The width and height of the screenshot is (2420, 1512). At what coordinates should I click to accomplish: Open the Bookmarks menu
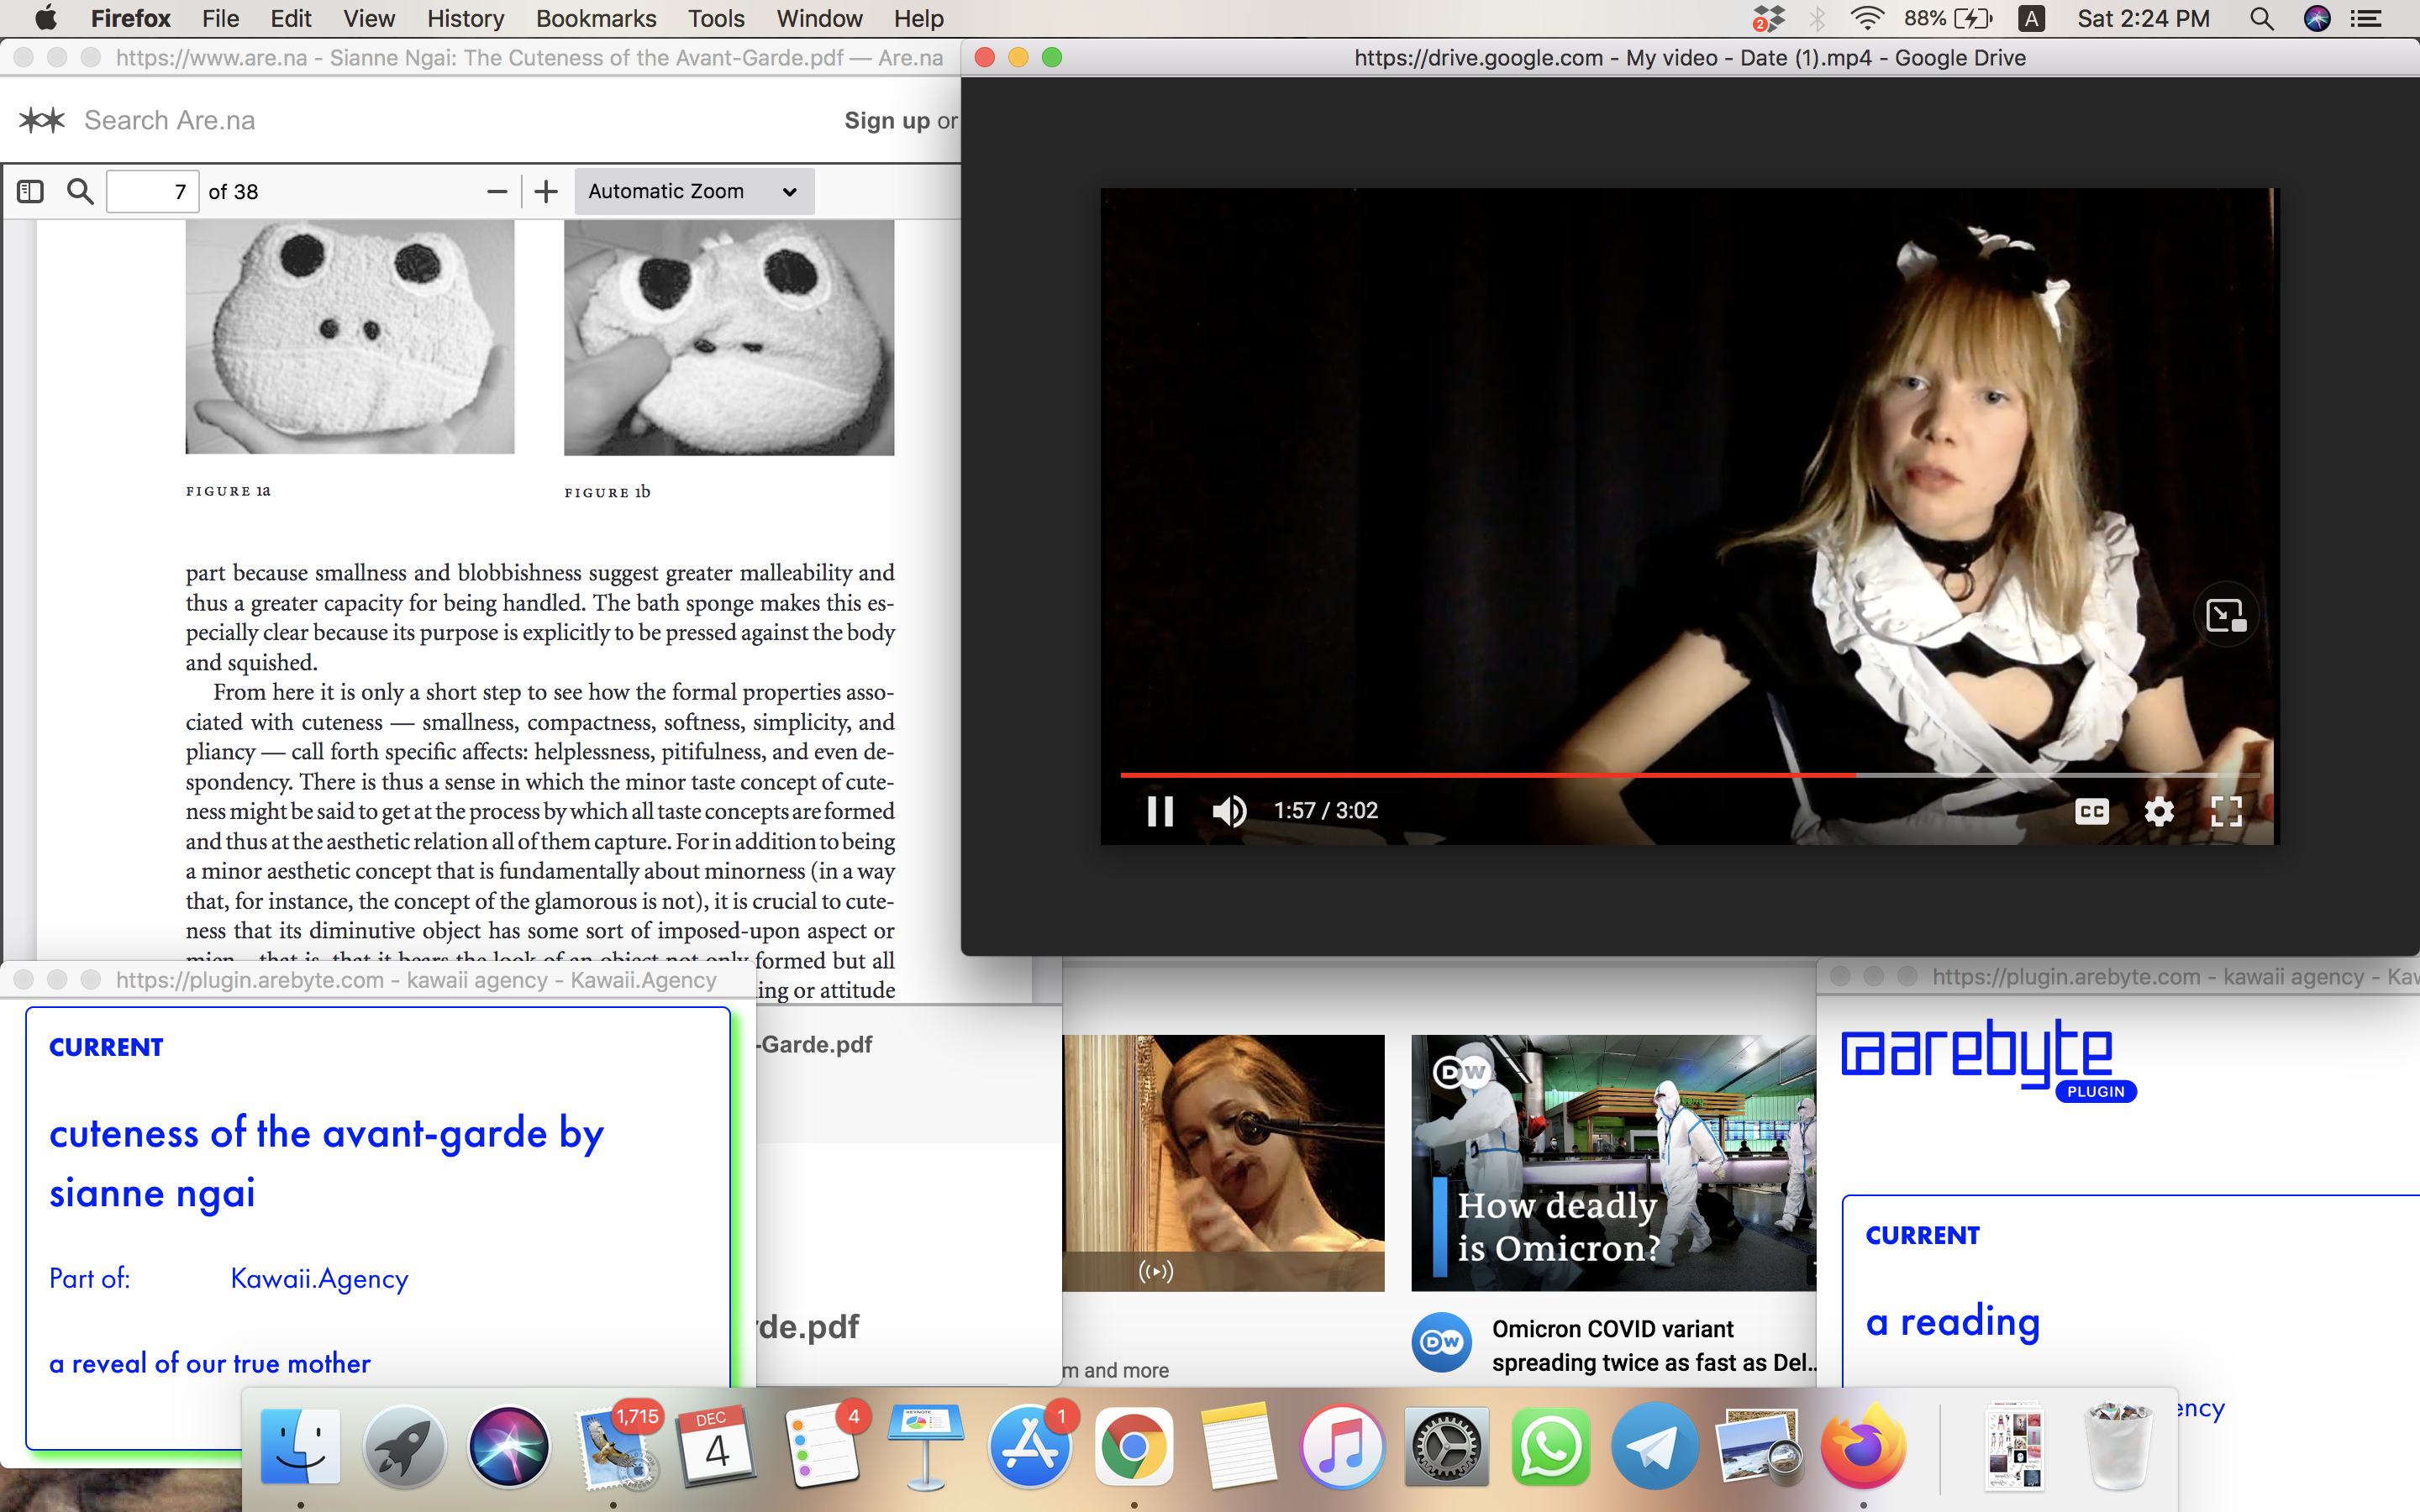point(596,19)
